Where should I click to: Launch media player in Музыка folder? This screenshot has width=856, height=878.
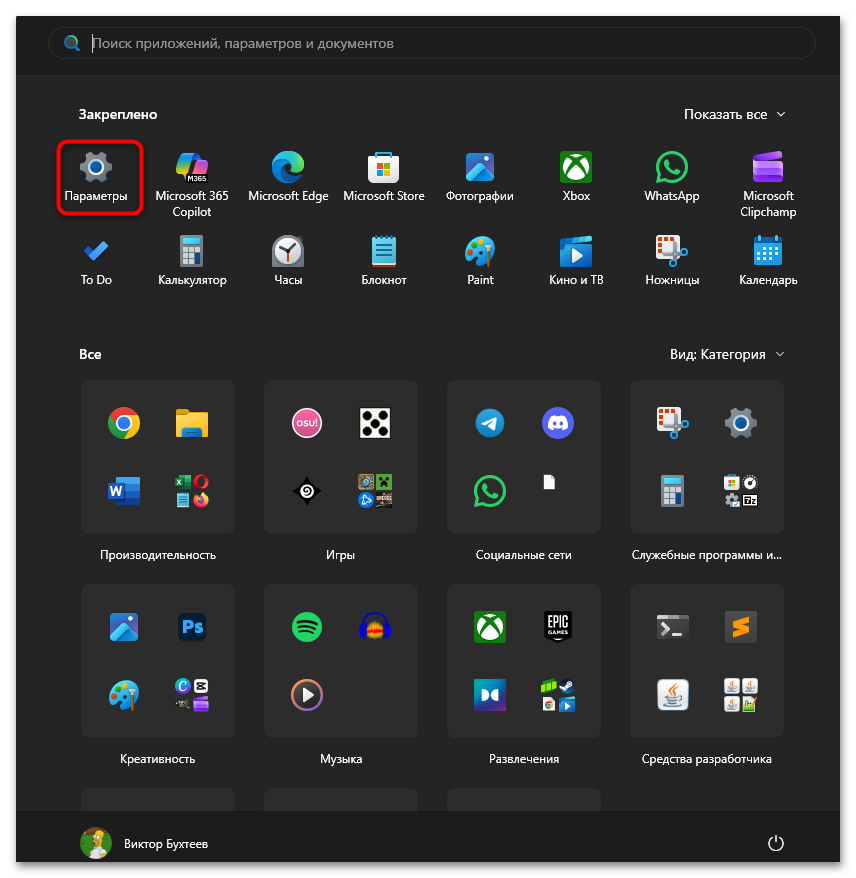(x=307, y=695)
